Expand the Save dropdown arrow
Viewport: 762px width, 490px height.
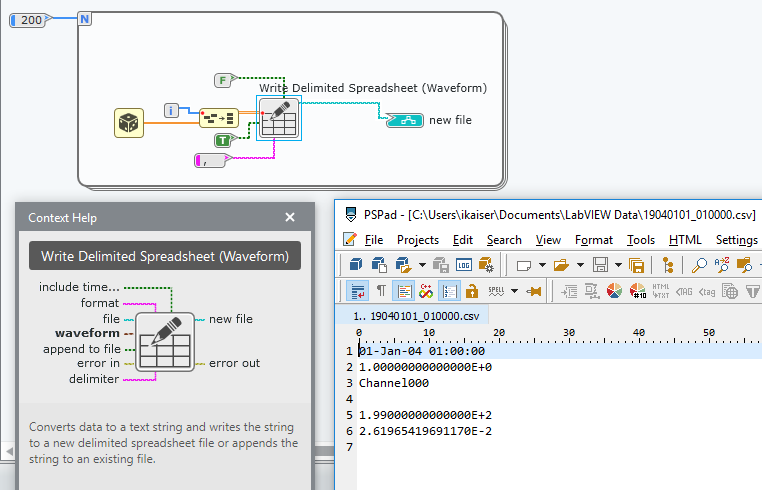[x=618, y=265]
